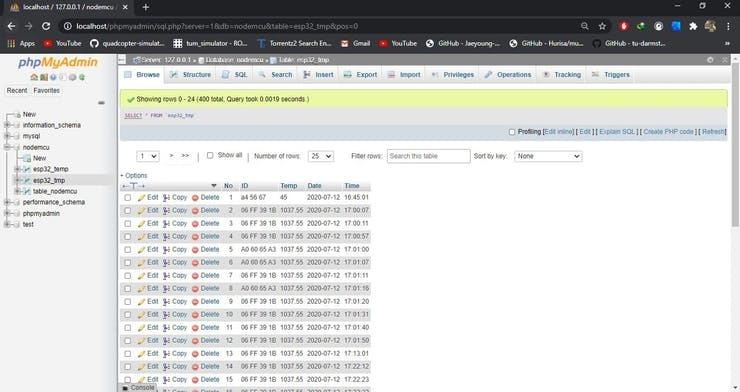Viewport: 740px width, 392px height.
Task: Open the Apps bookmarks shortcut
Action: (22, 43)
